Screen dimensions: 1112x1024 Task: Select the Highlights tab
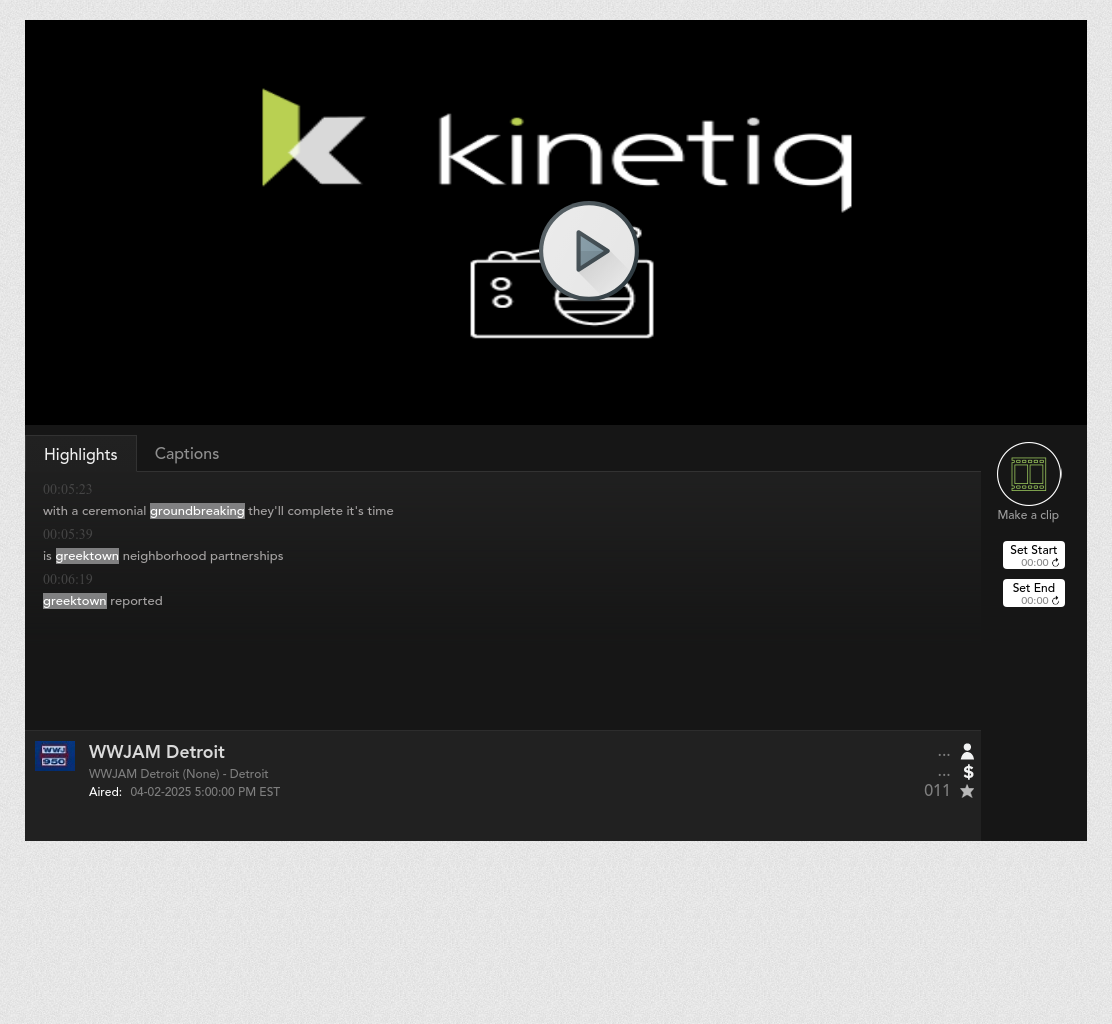coord(81,455)
